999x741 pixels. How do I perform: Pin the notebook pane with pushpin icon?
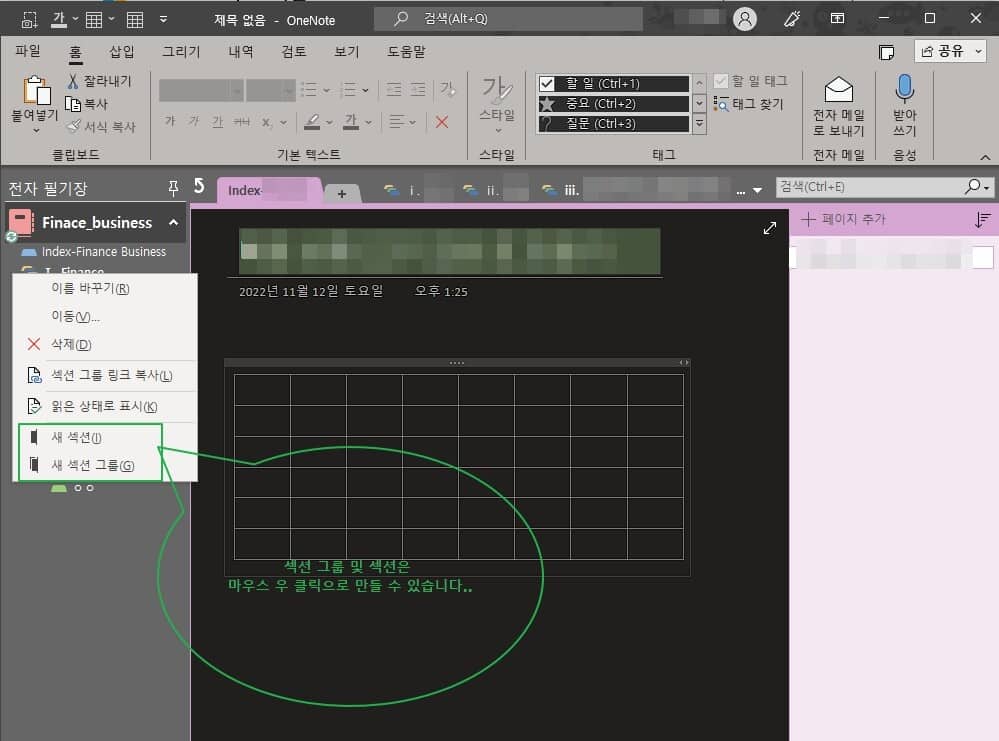(173, 187)
